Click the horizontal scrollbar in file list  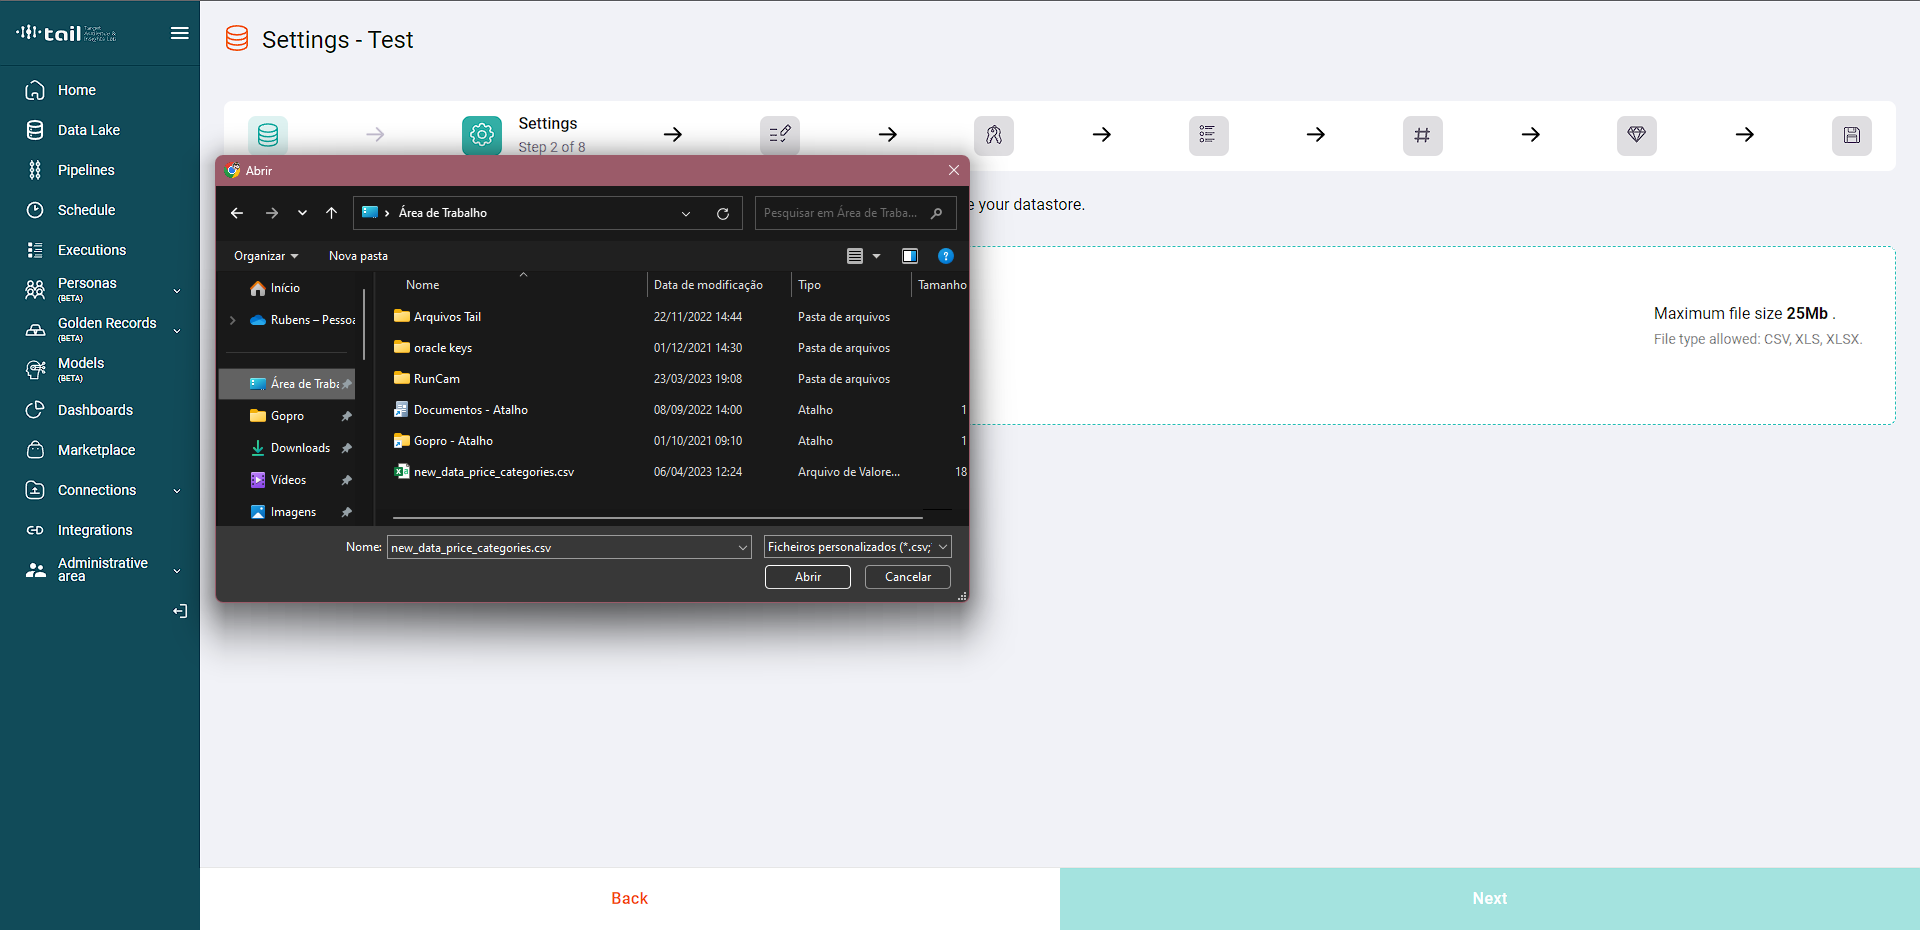[658, 517]
